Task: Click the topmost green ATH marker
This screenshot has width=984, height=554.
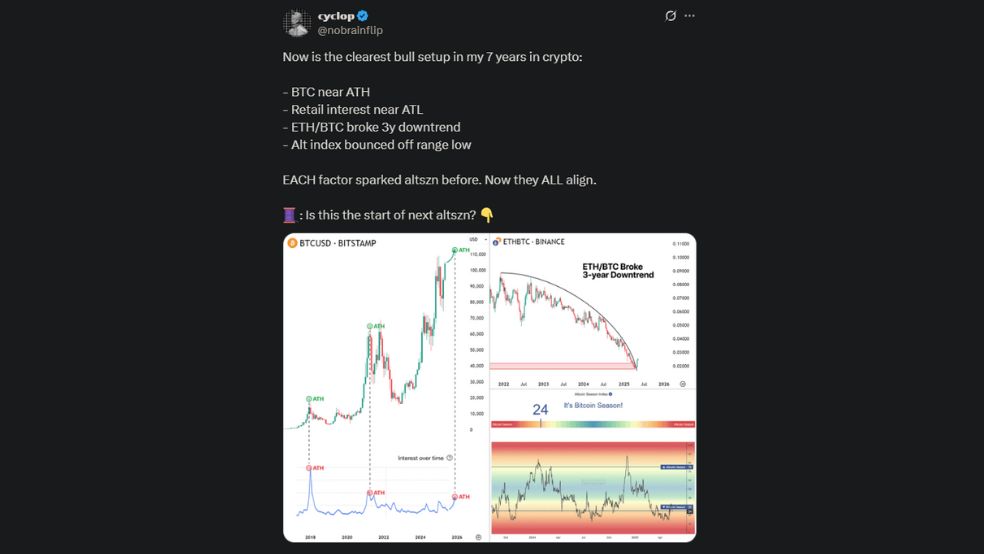Action: point(455,250)
